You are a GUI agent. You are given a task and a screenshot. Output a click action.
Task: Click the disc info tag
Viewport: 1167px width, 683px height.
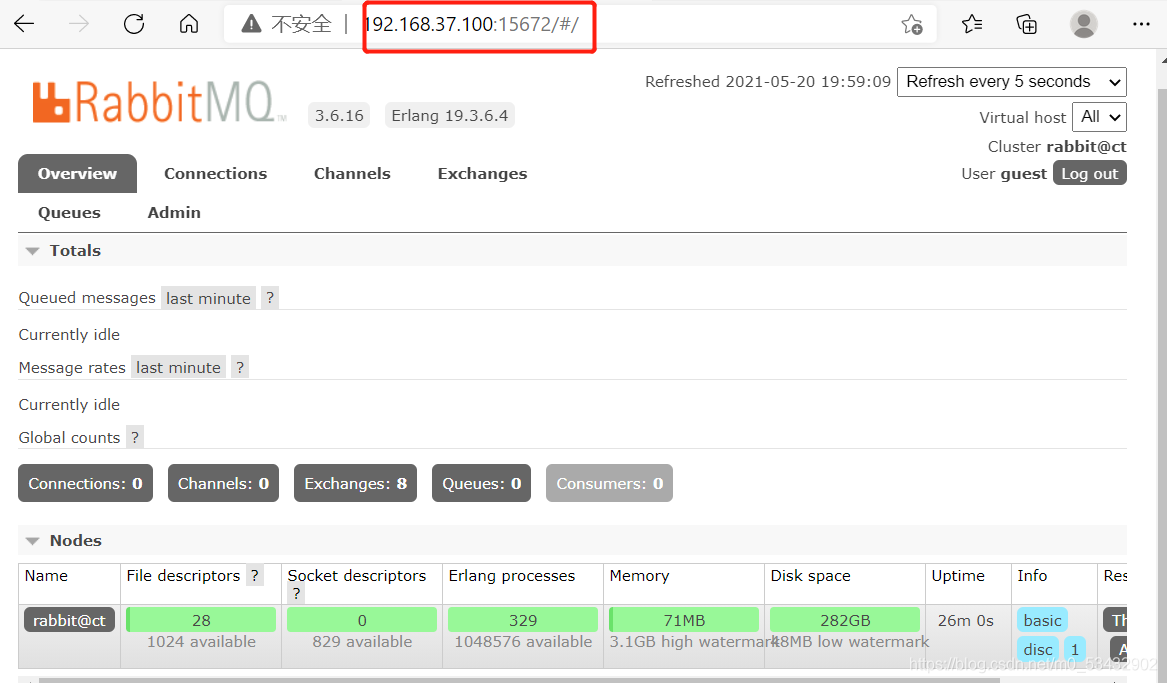pos(1037,649)
